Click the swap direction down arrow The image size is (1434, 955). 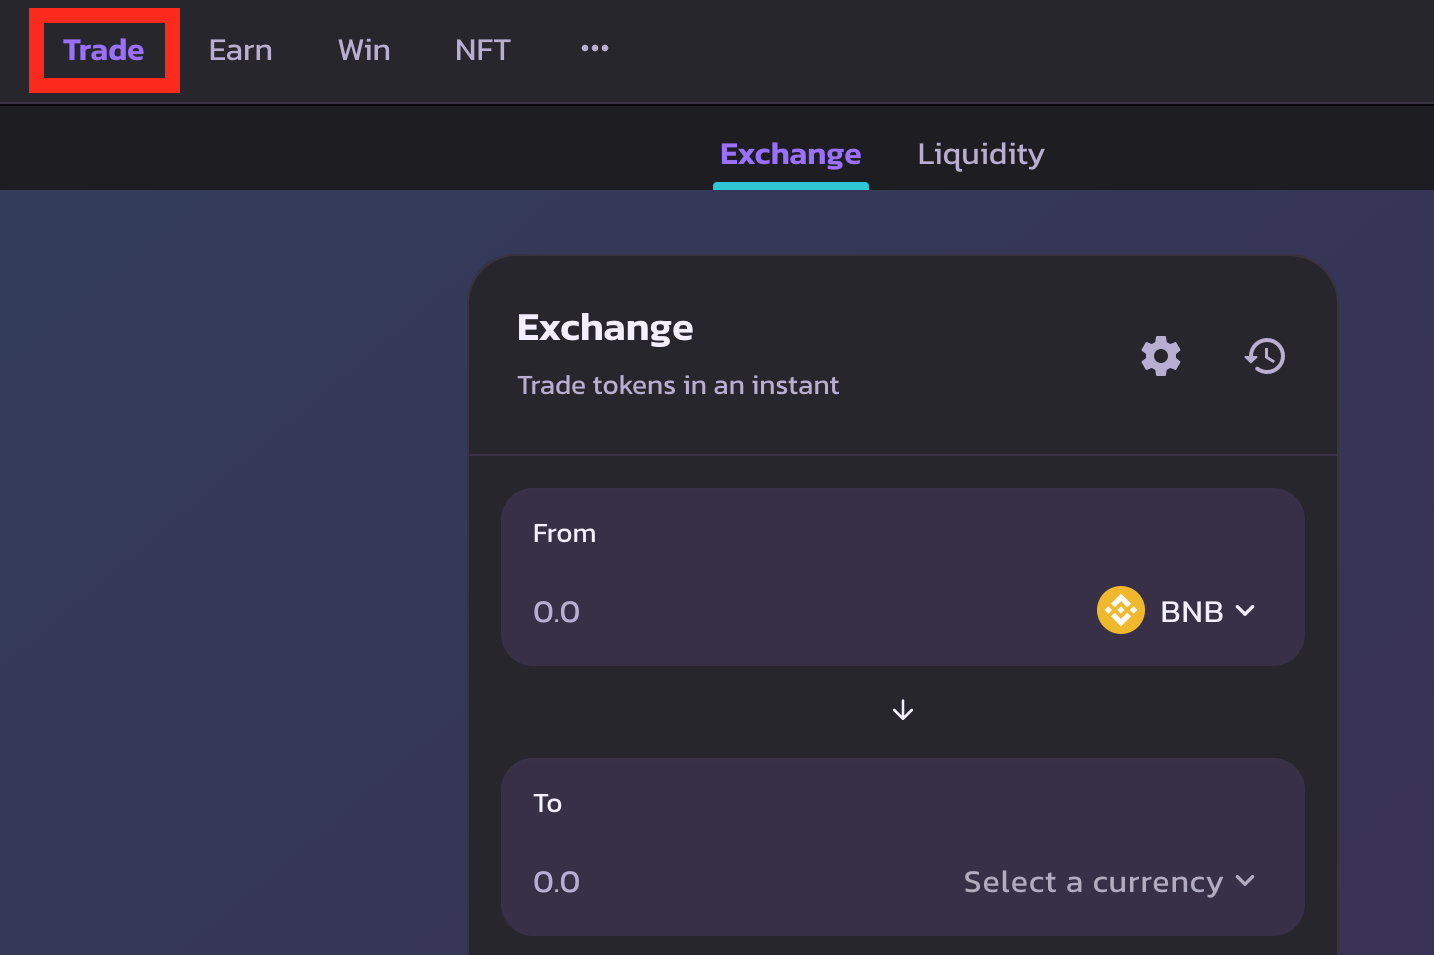pos(903,710)
